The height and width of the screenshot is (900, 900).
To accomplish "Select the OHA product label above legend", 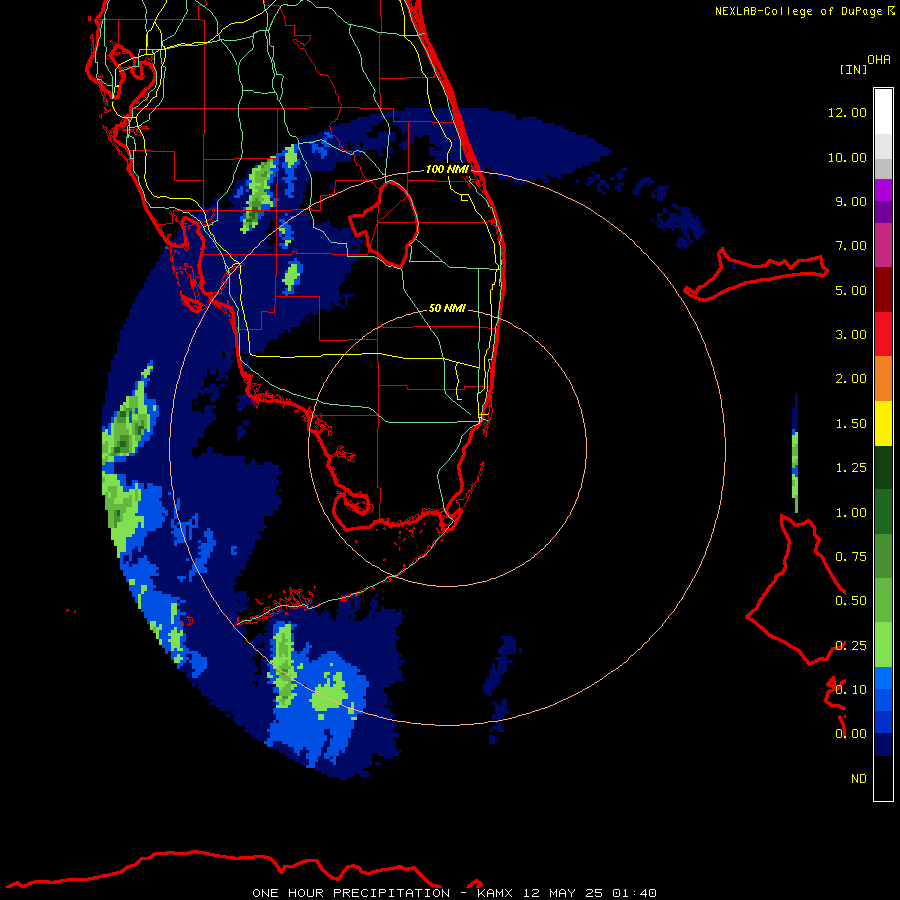I will click(x=879, y=60).
